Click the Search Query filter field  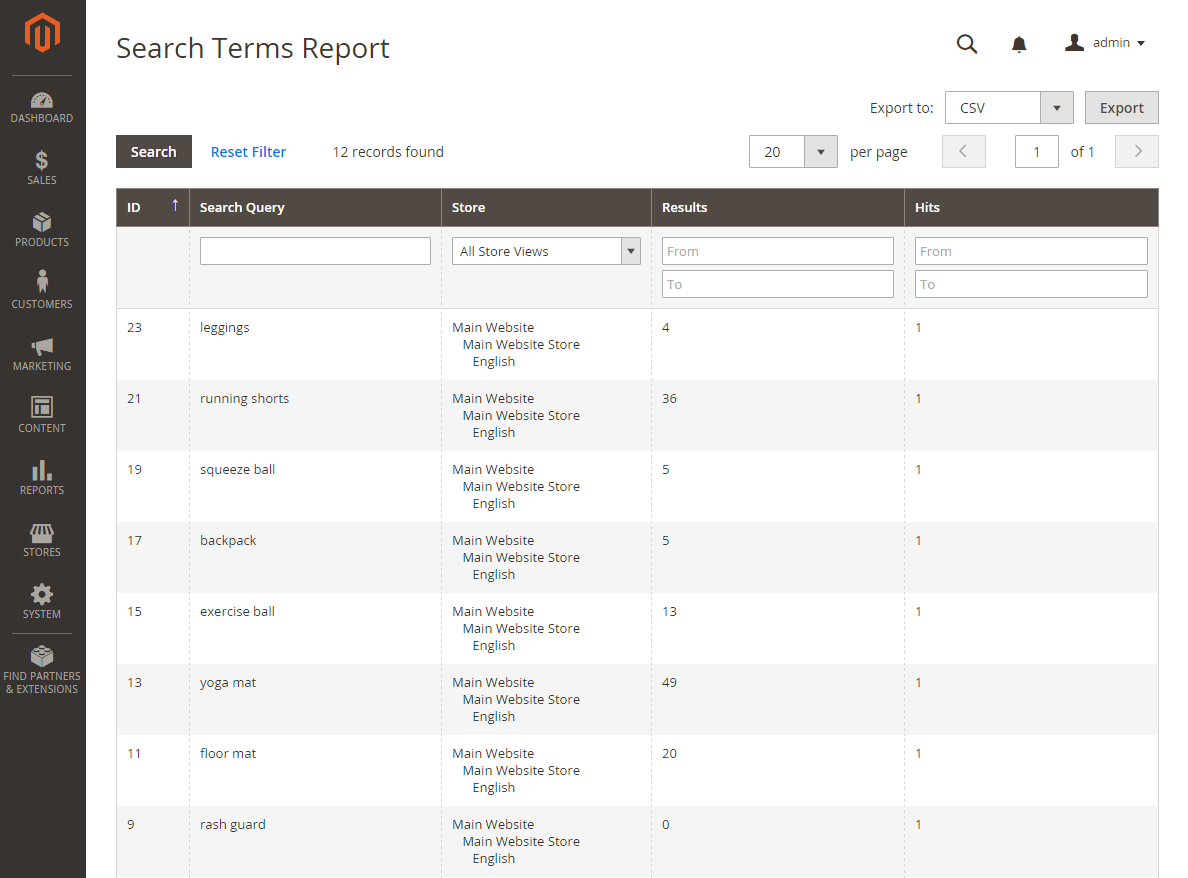click(315, 252)
